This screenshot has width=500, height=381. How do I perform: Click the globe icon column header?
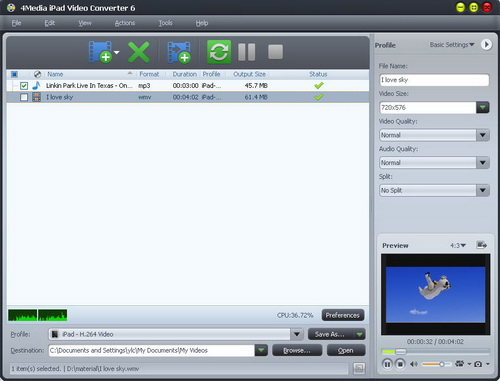click(x=37, y=74)
